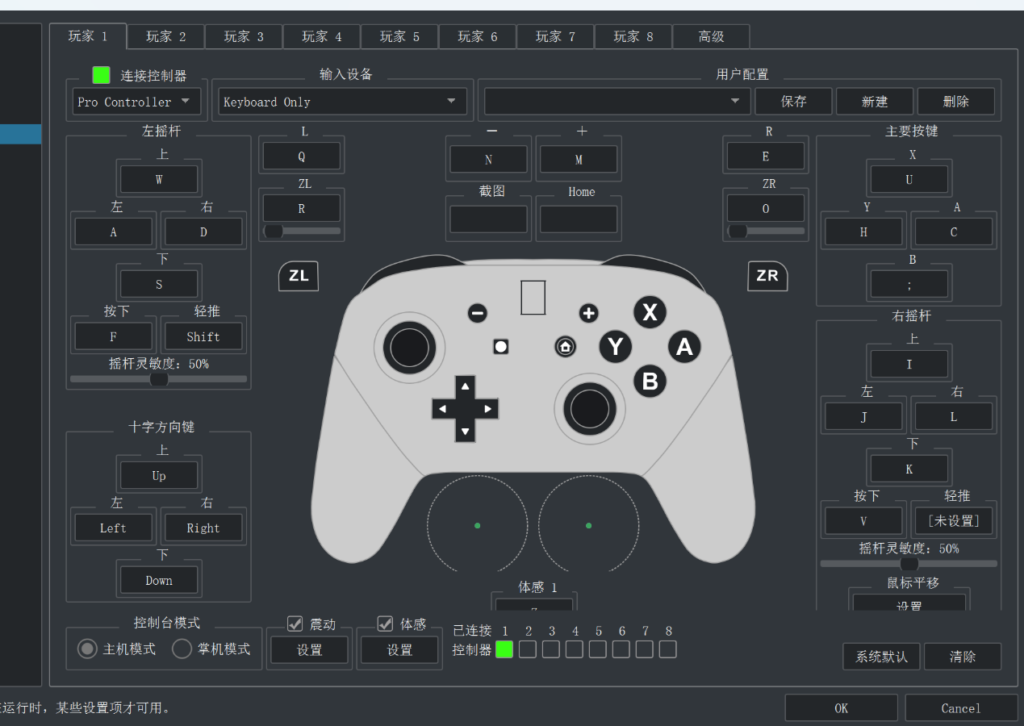
Task: Click the X button on controller image
Action: [x=650, y=312]
